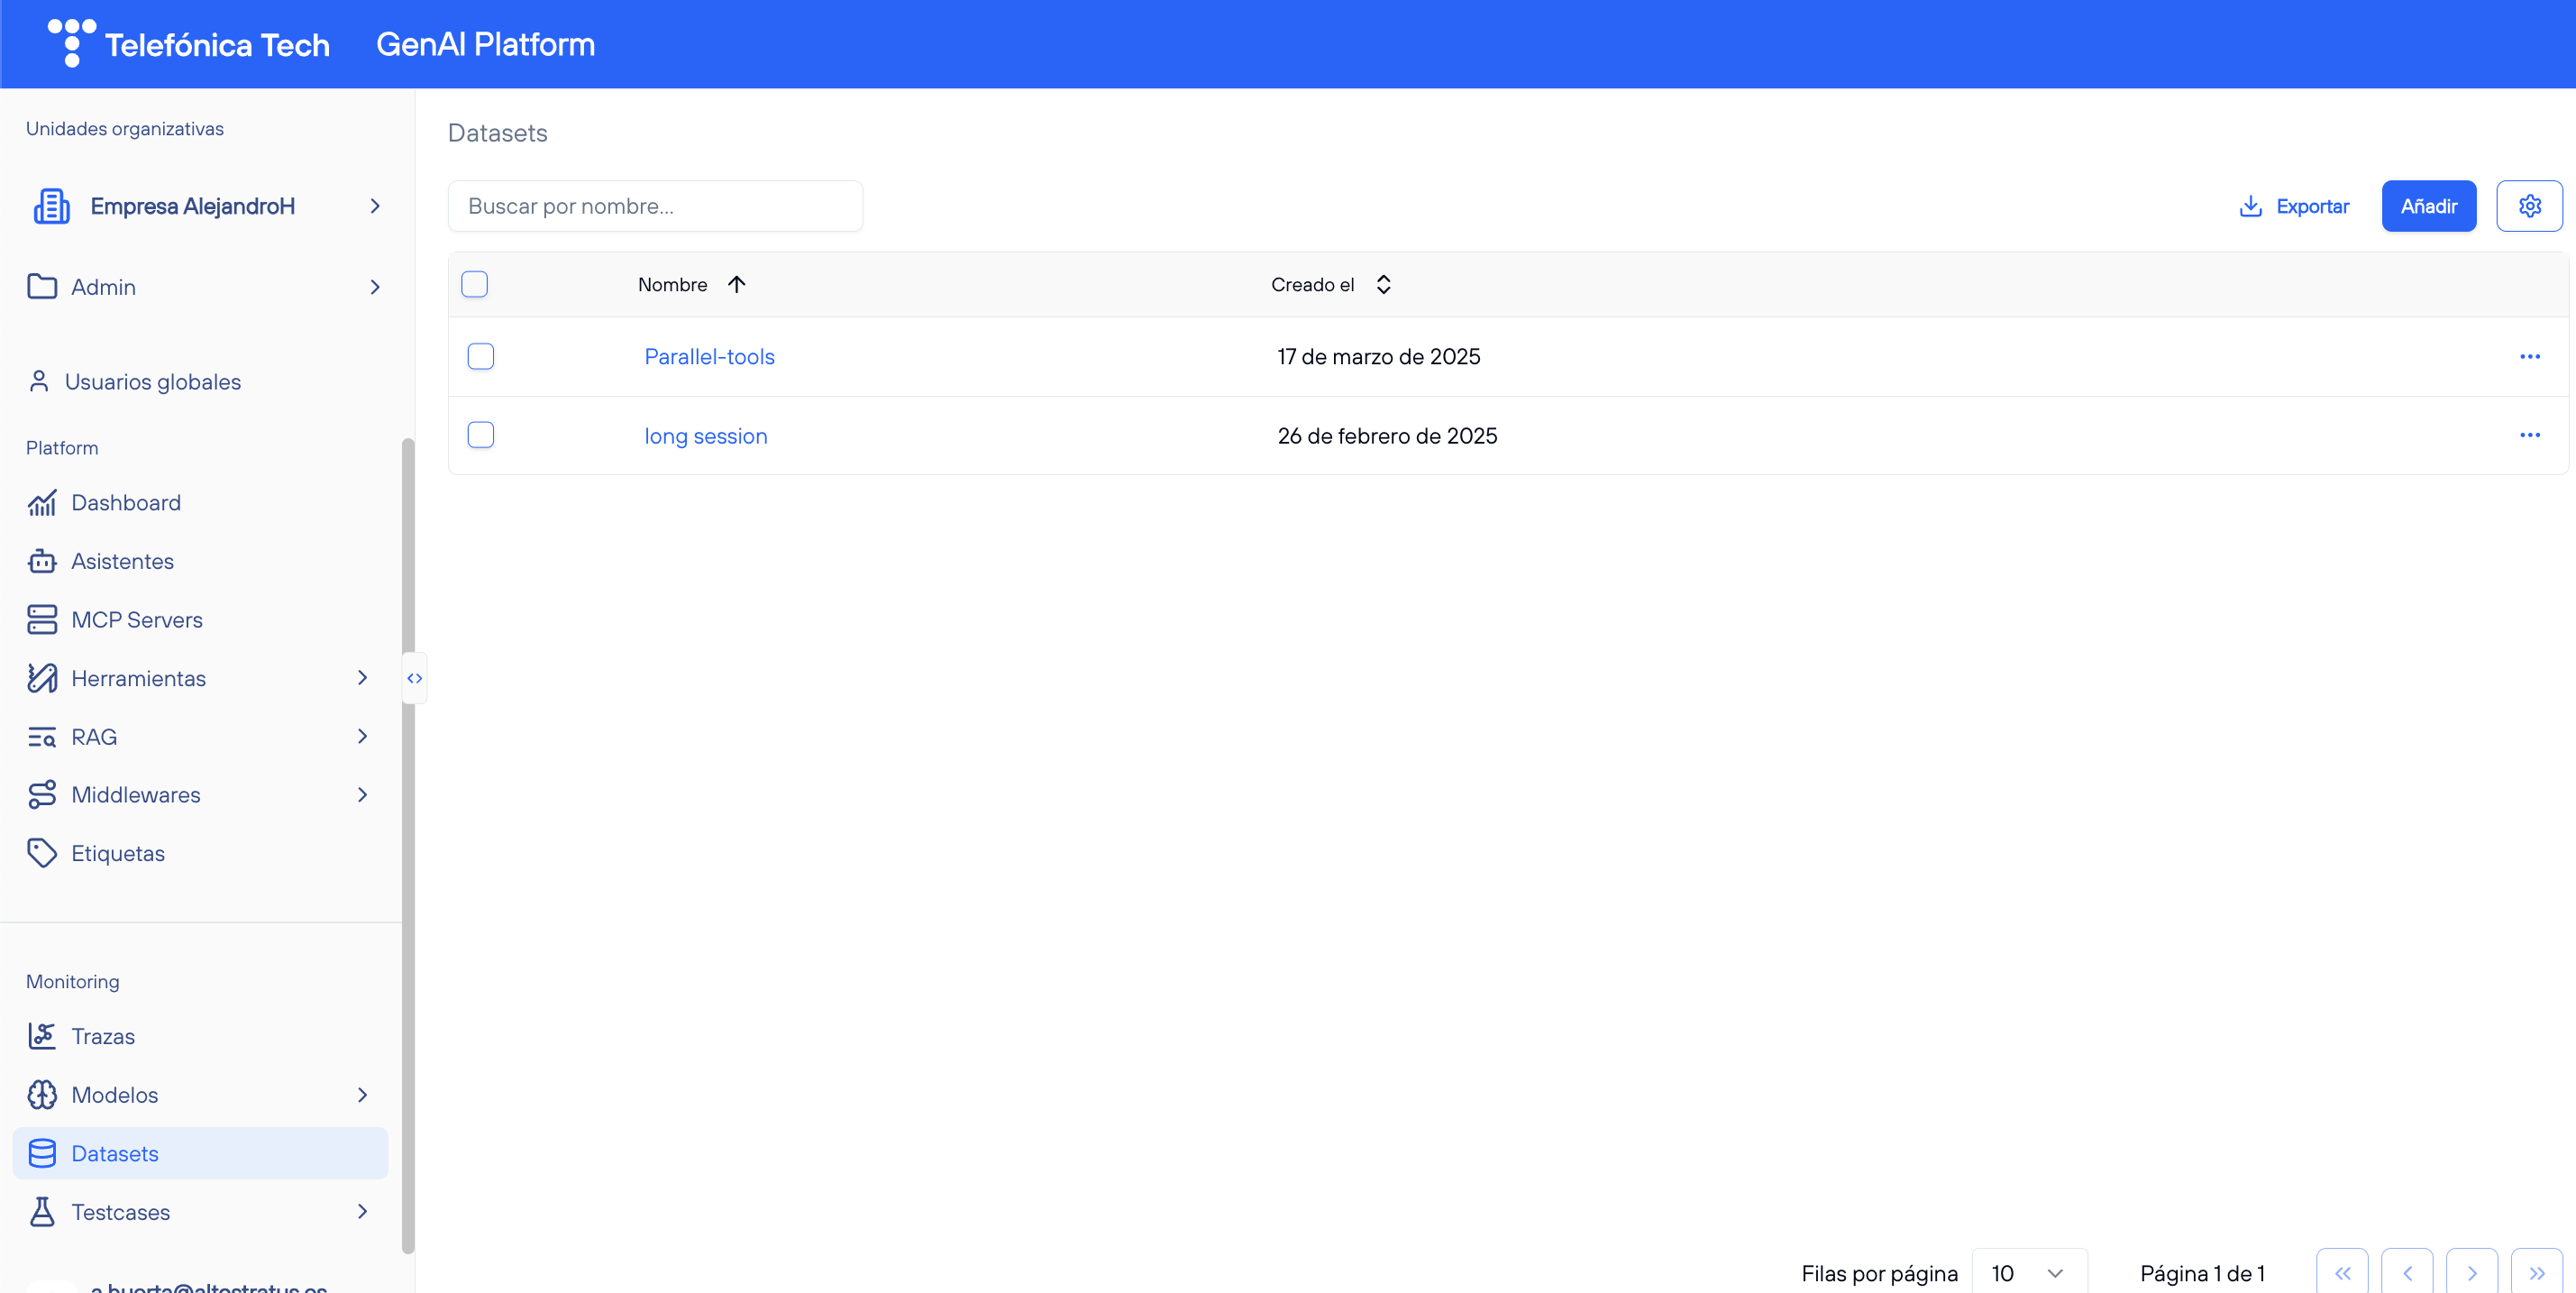Open the rows per page dropdown
This screenshot has height=1293, width=2576.
tap(2028, 1272)
